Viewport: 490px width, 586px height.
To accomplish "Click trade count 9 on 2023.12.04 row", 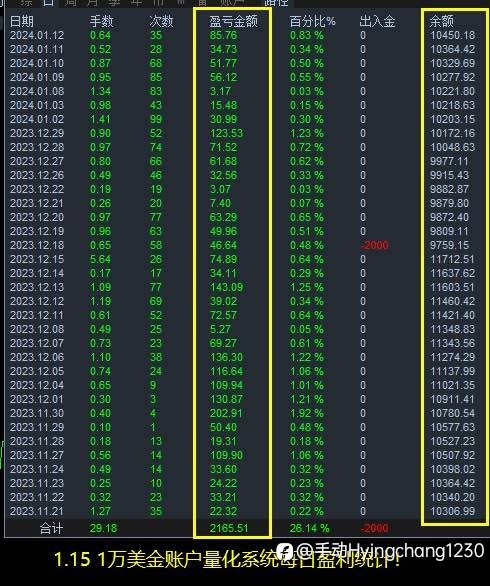I will (x=153, y=385).
